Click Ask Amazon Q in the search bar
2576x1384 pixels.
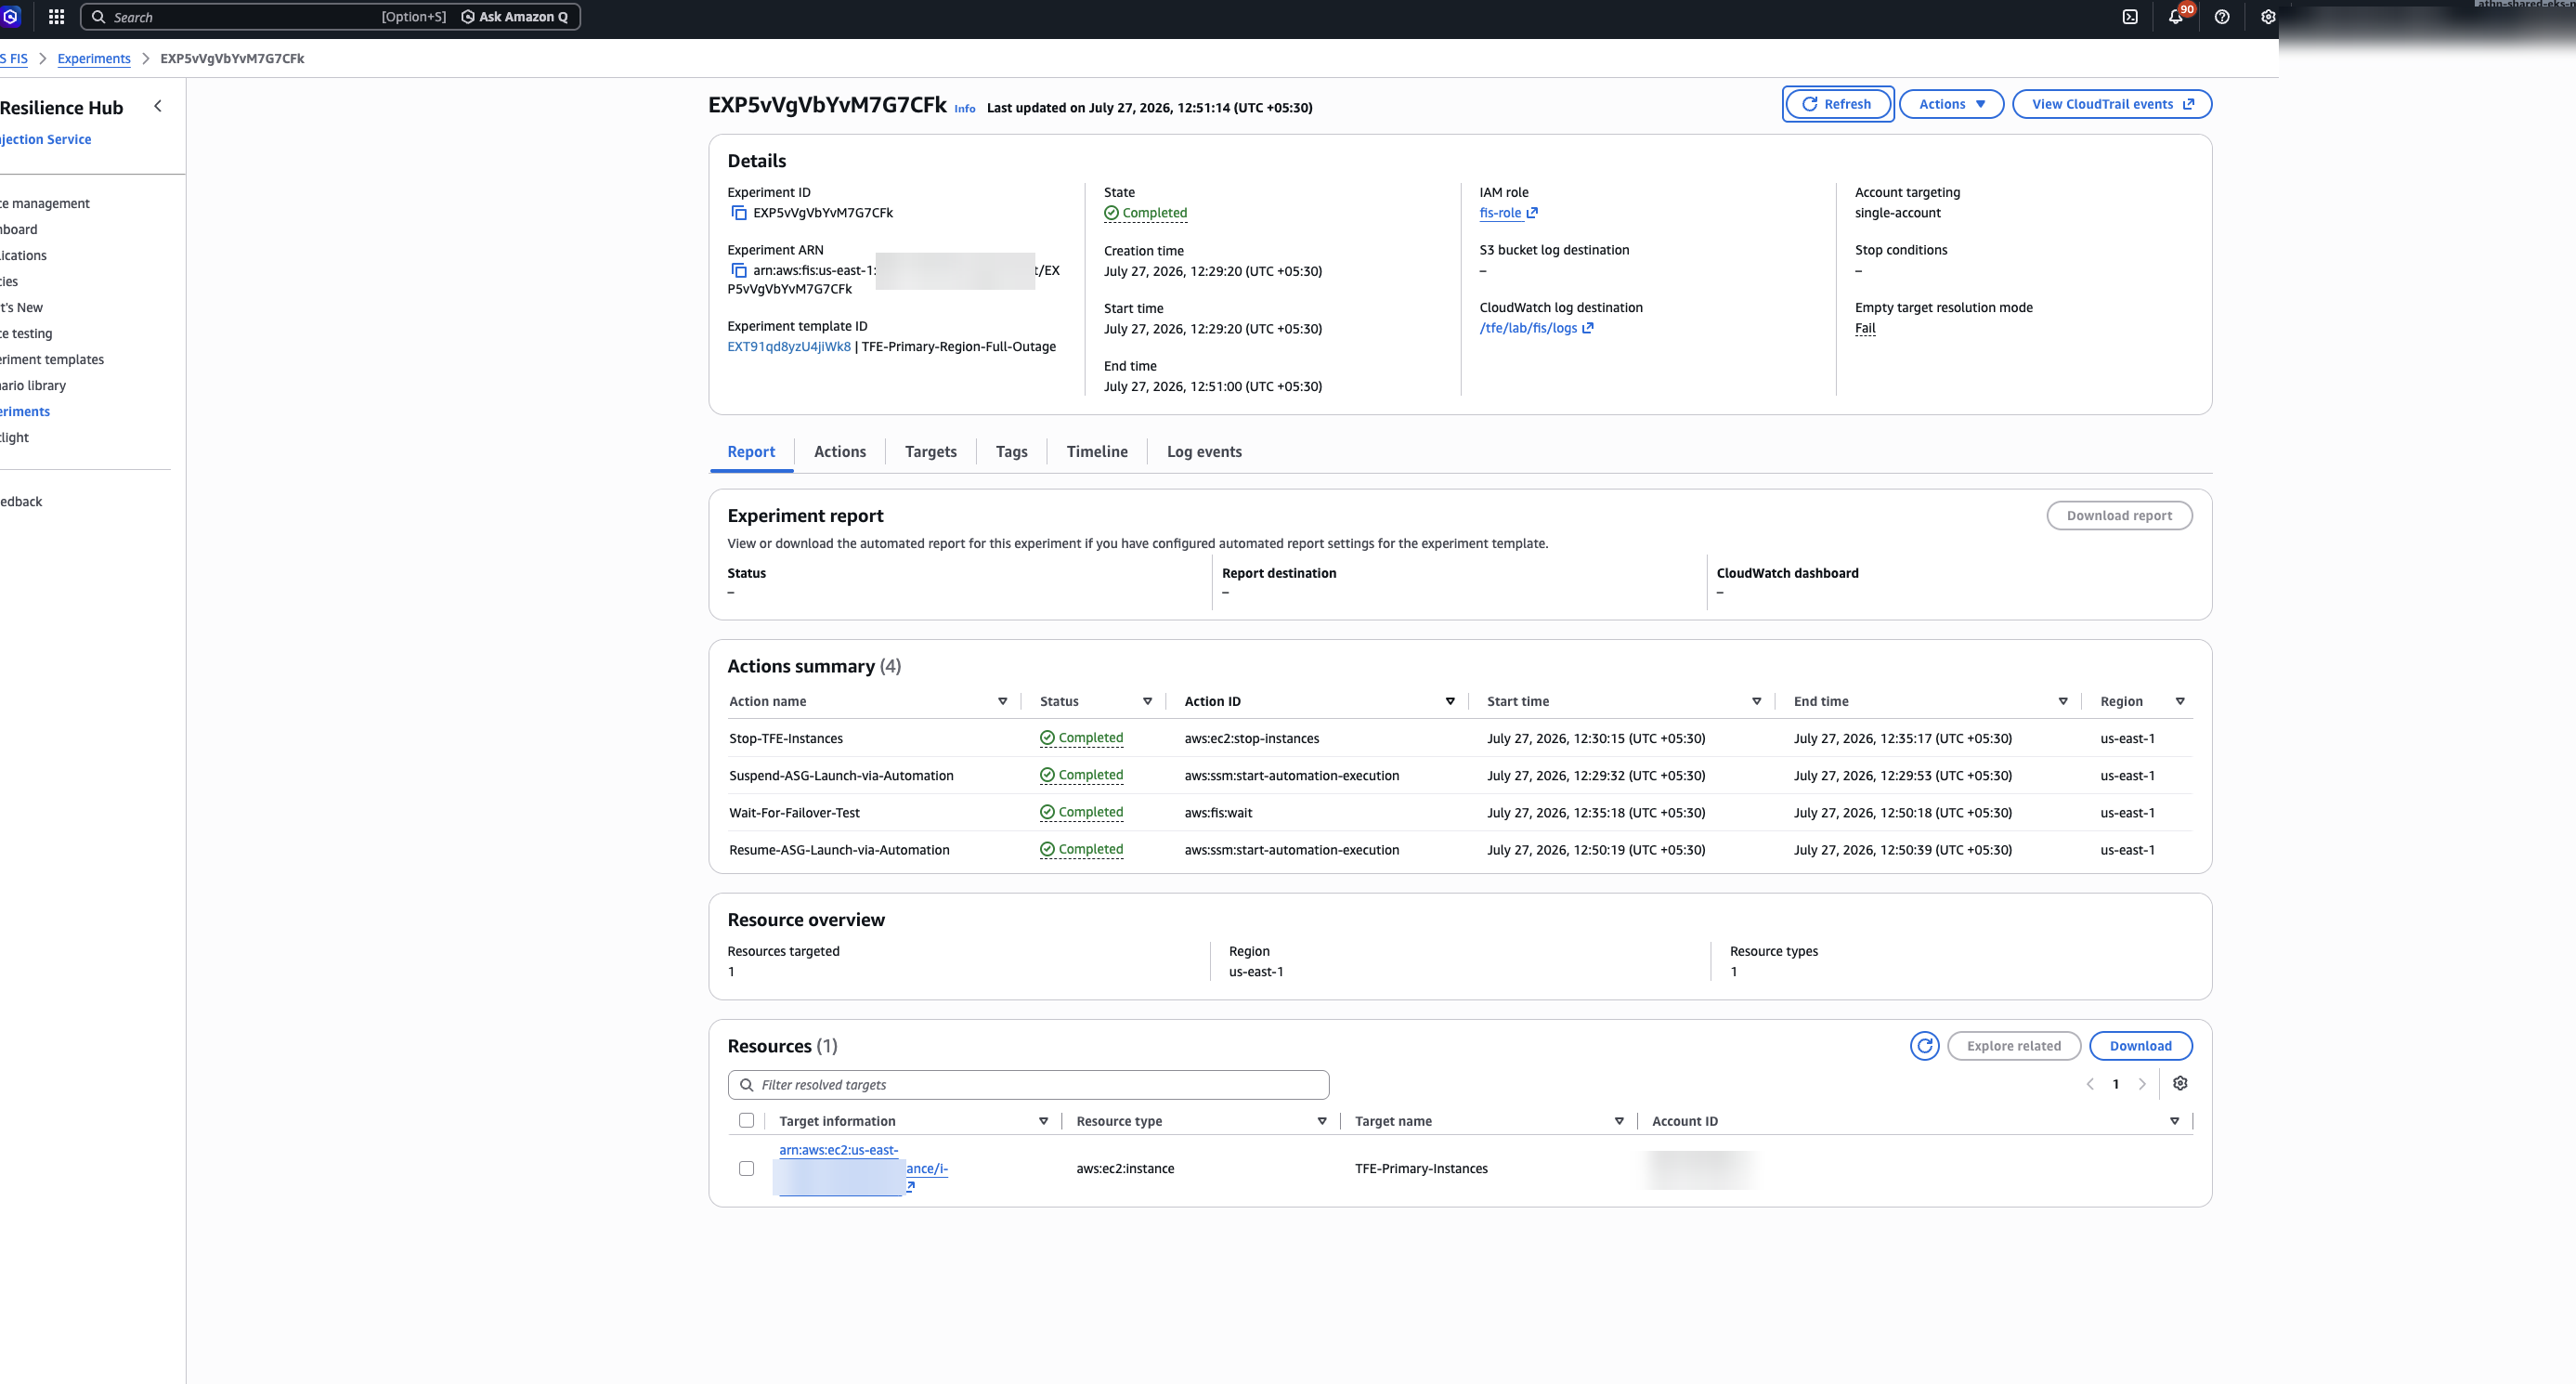(x=515, y=17)
